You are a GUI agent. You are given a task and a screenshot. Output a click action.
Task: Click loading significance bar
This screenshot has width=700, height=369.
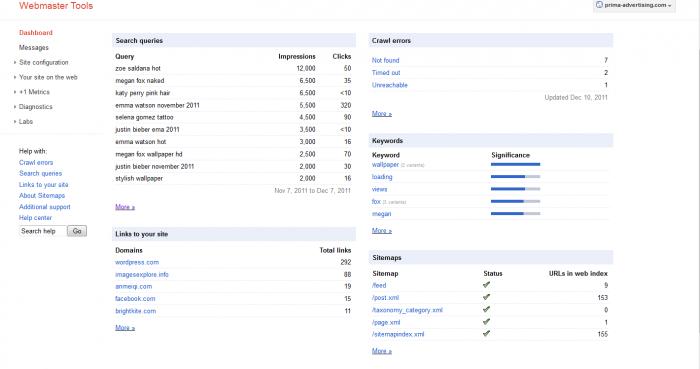[x=516, y=177]
